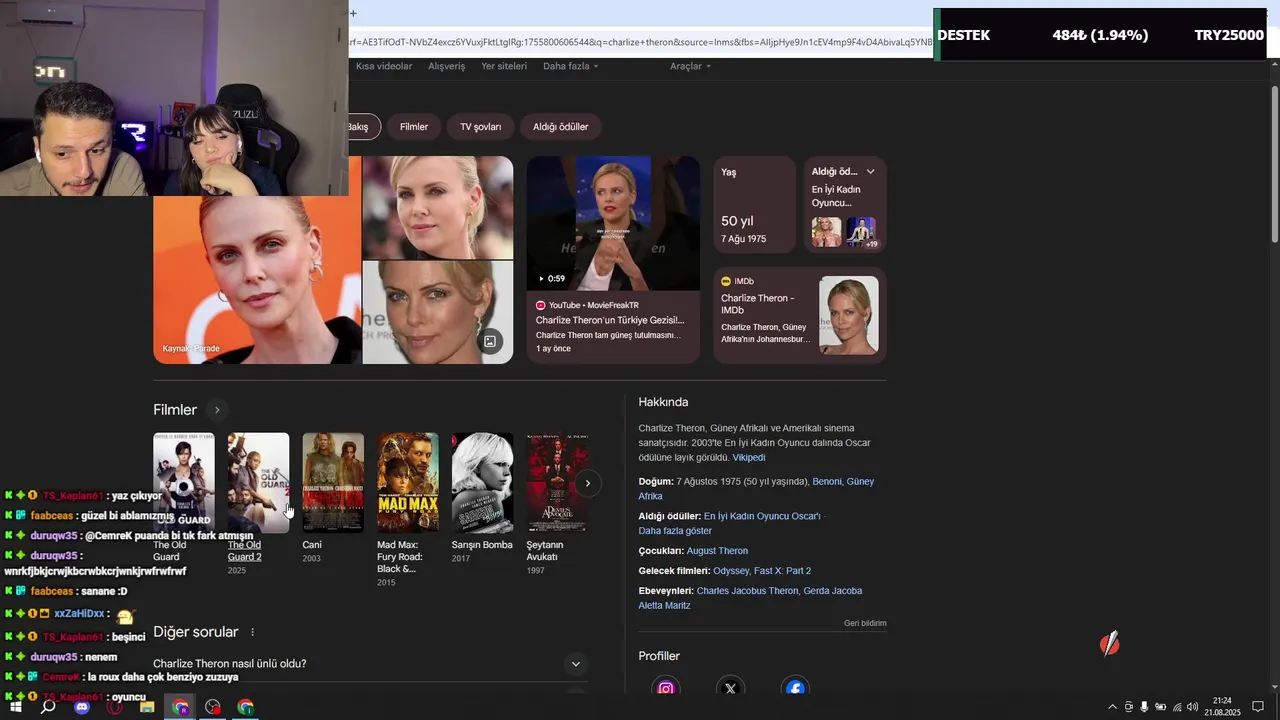Click the Geri bildirim feedback link

coord(865,623)
